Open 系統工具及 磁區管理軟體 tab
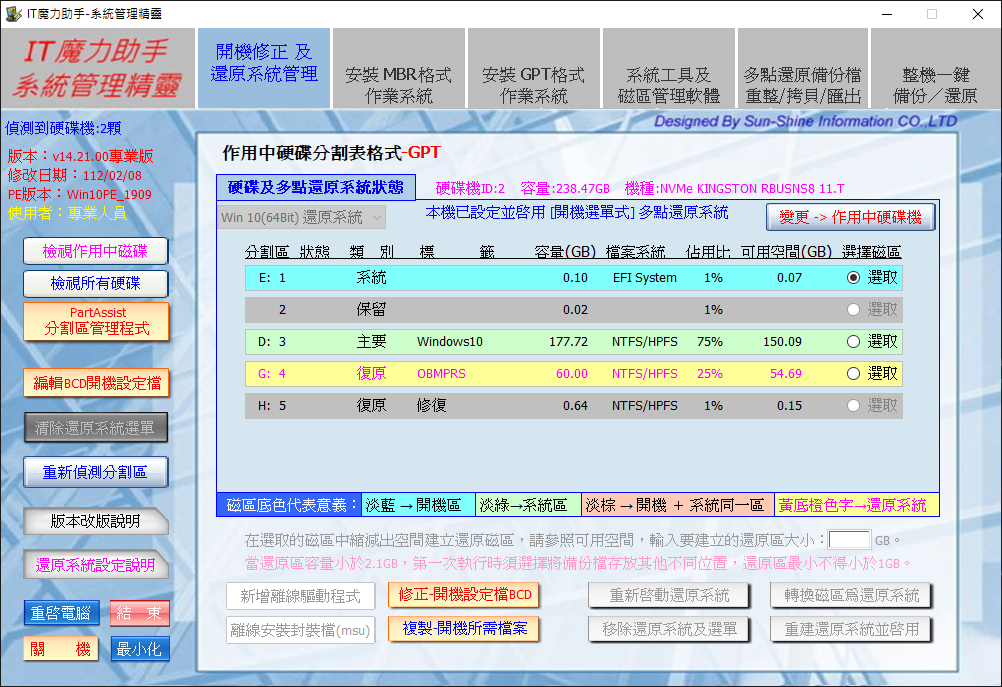1002x687 pixels. 668,85
